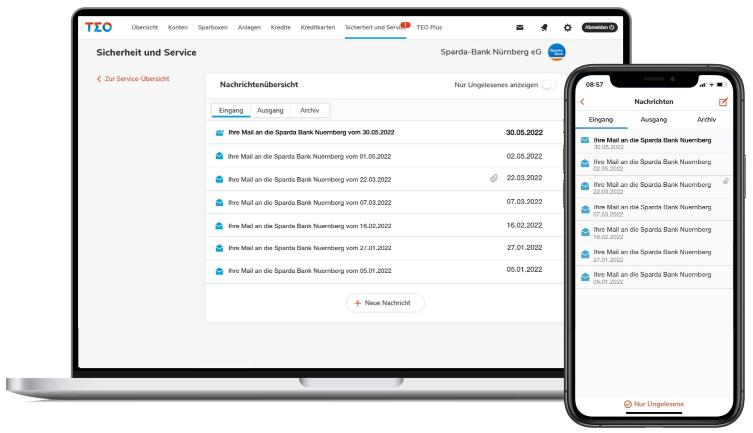Open desktop message title vom 07.03.2022

point(310,203)
